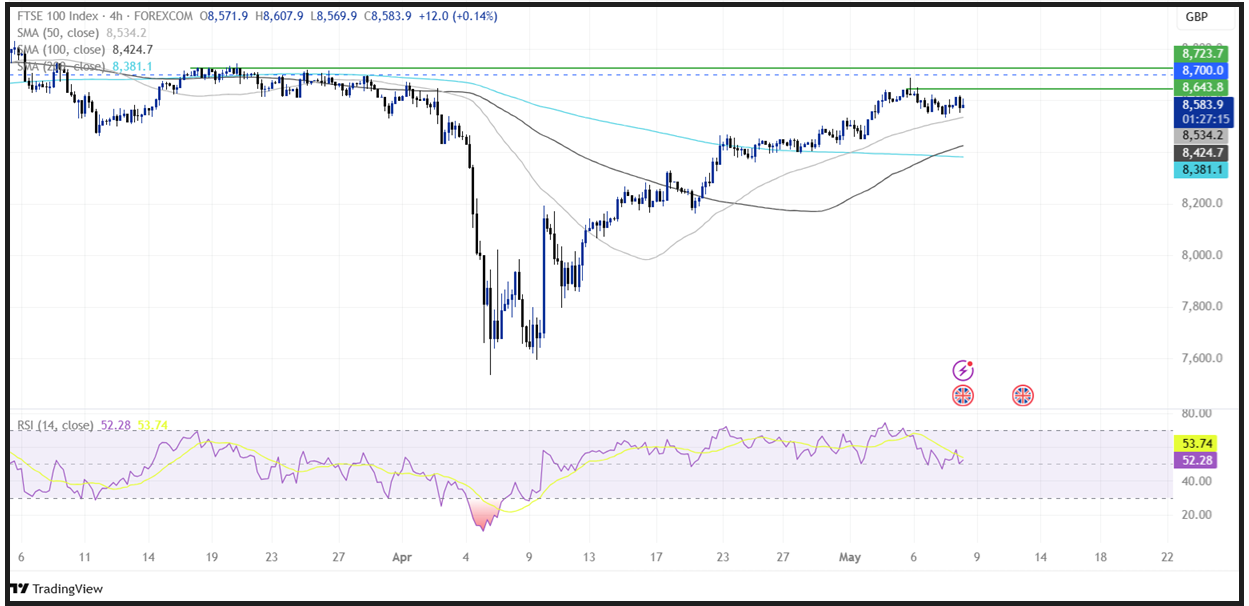The image size is (1249, 606).
Task: Click the purple lightning event marker
Action: pyautogui.click(x=963, y=370)
